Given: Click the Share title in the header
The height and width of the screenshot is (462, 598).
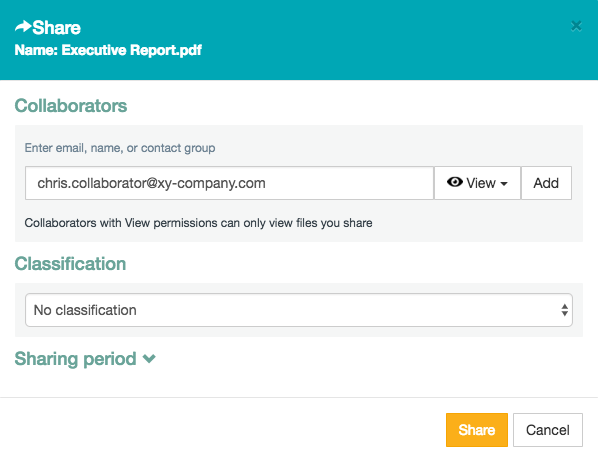Looking at the screenshot, I should [56, 27].
